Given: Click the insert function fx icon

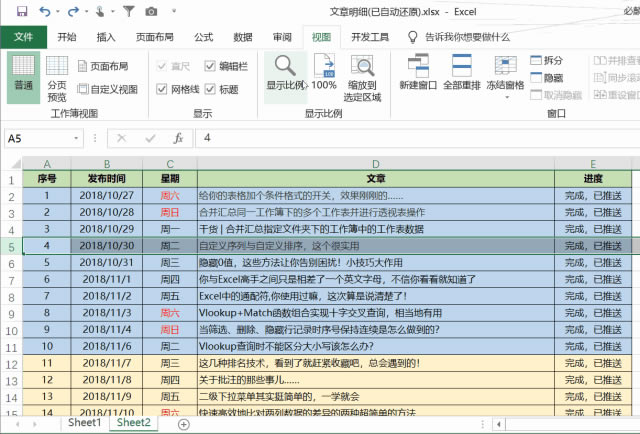Looking at the screenshot, I should [178, 138].
